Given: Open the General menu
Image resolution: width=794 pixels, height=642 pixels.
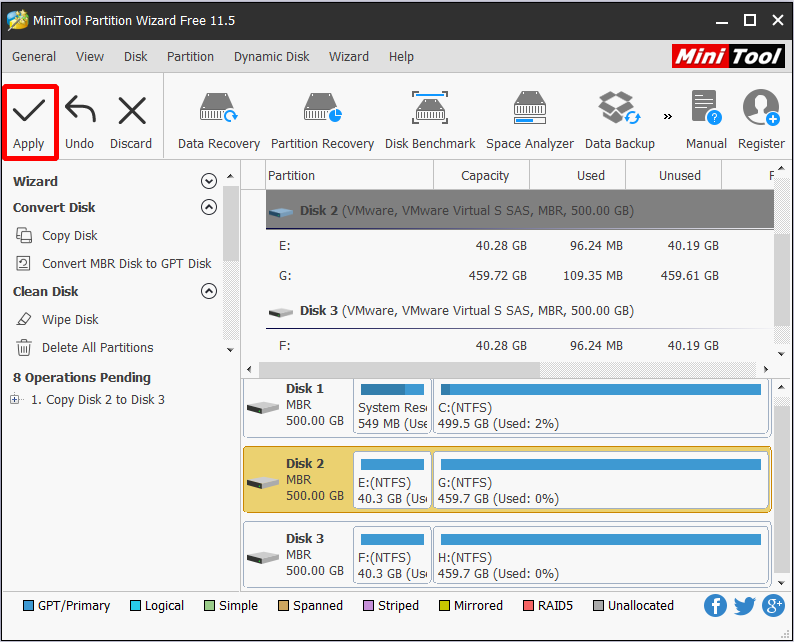Looking at the screenshot, I should [34, 57].
